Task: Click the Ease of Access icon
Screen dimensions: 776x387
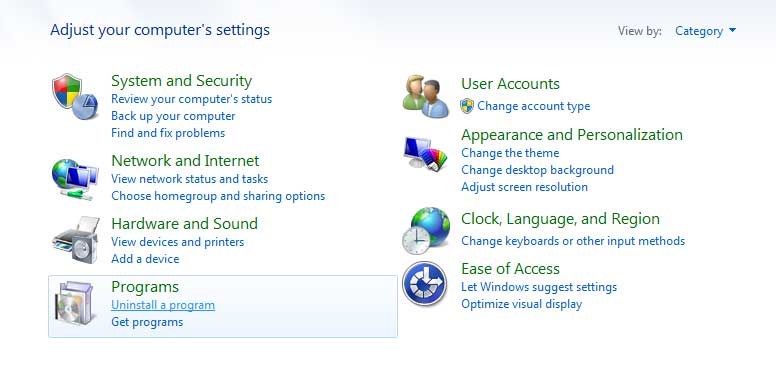Action: 425,284
